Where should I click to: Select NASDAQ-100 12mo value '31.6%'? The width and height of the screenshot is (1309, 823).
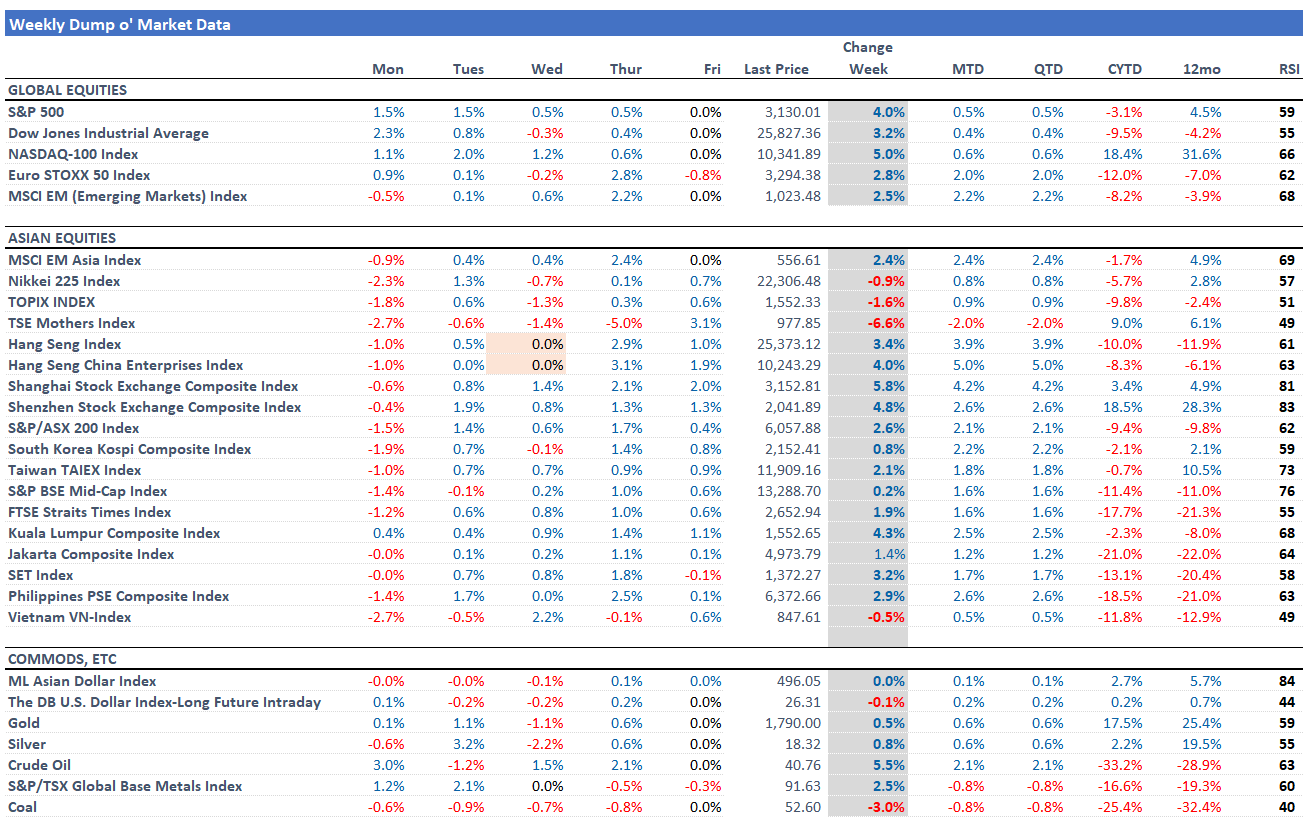pos(1201,154)
